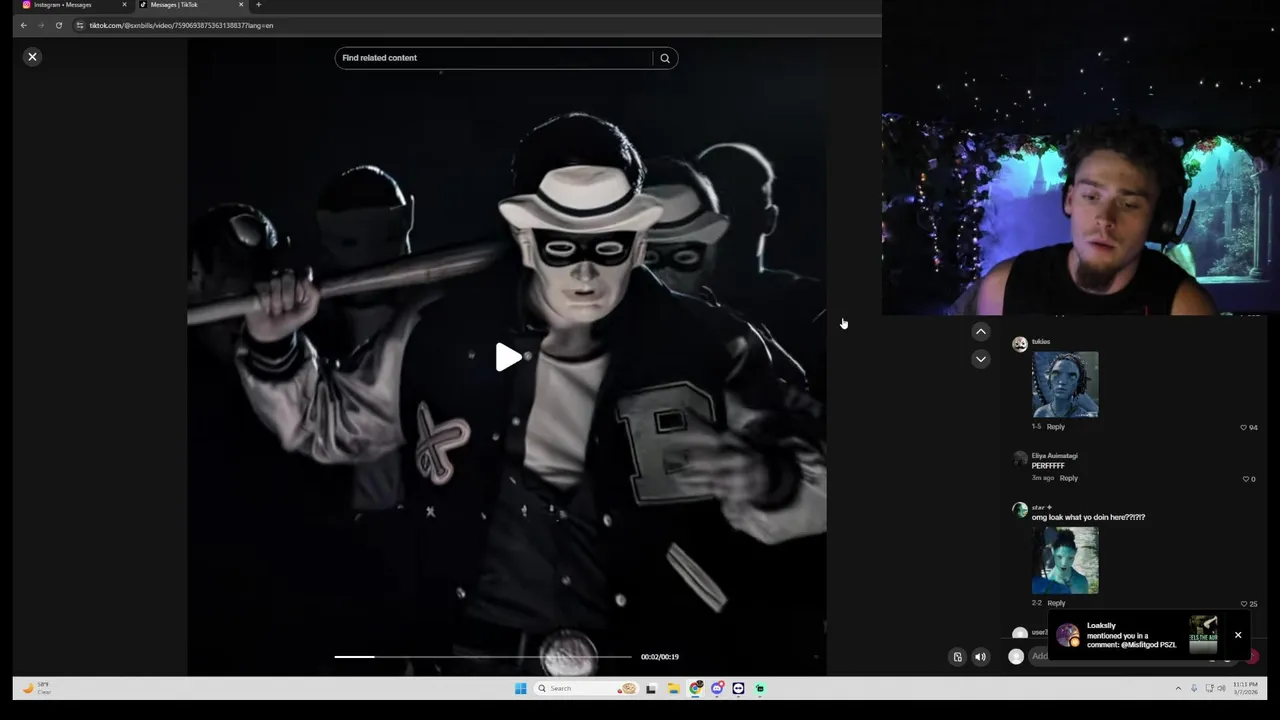Viewport: 1280px width, 720px height.
Task: Dismiss the Loakslly mention notification
Action: tap(1238, 635)
